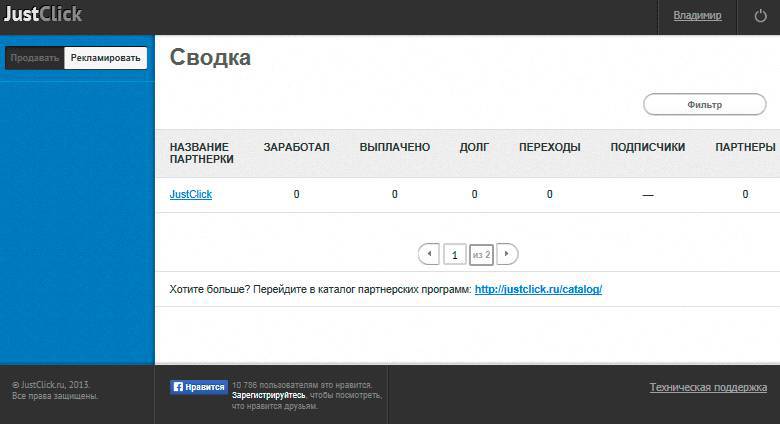Click '© JustClick.ru, 2013' copyright text
This screenshot has height=424, width=780.
click(51, 385)
